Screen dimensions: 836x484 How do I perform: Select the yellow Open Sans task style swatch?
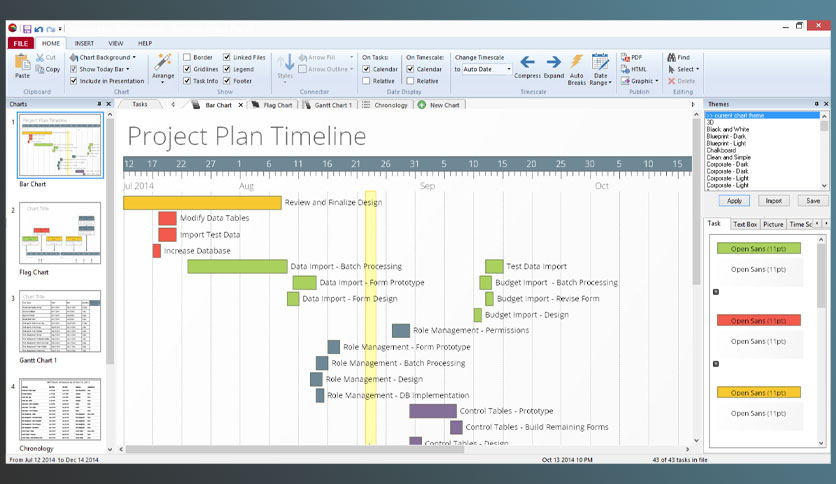point(758,392)
